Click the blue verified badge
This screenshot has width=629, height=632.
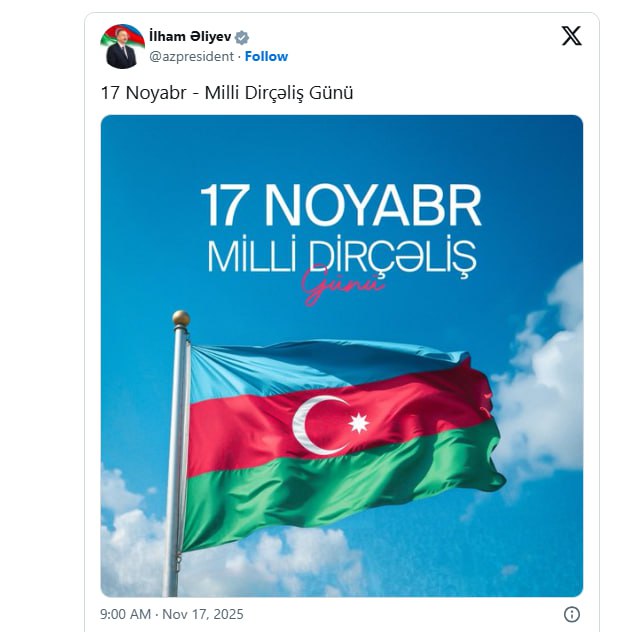242,37
